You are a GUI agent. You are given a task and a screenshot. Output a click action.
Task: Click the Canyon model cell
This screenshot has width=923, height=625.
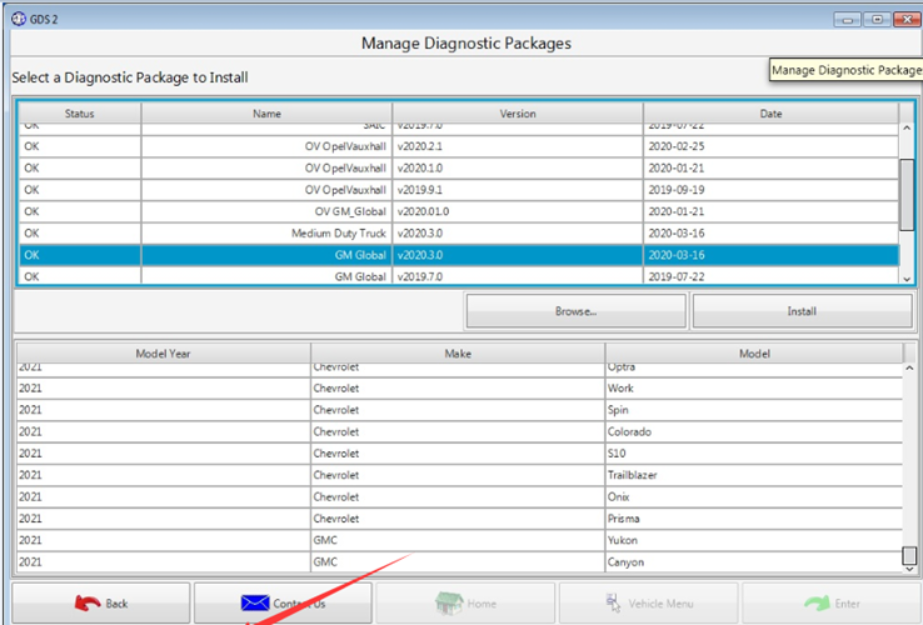754,563
